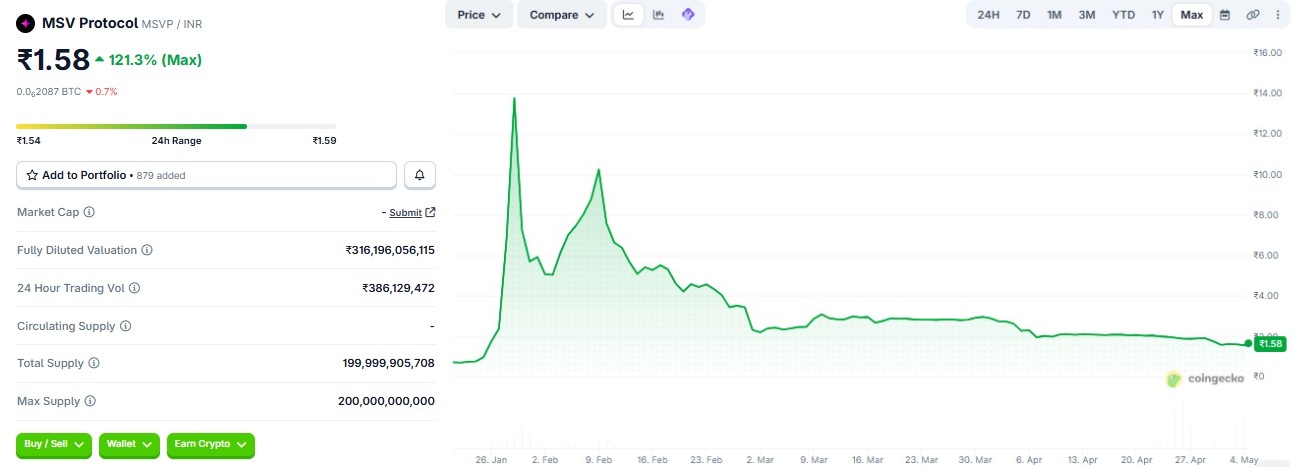Click the info icon beside Circulating Supply
Screen dimensions: 1293x467
pyautogui.click(x=125, y=326)
